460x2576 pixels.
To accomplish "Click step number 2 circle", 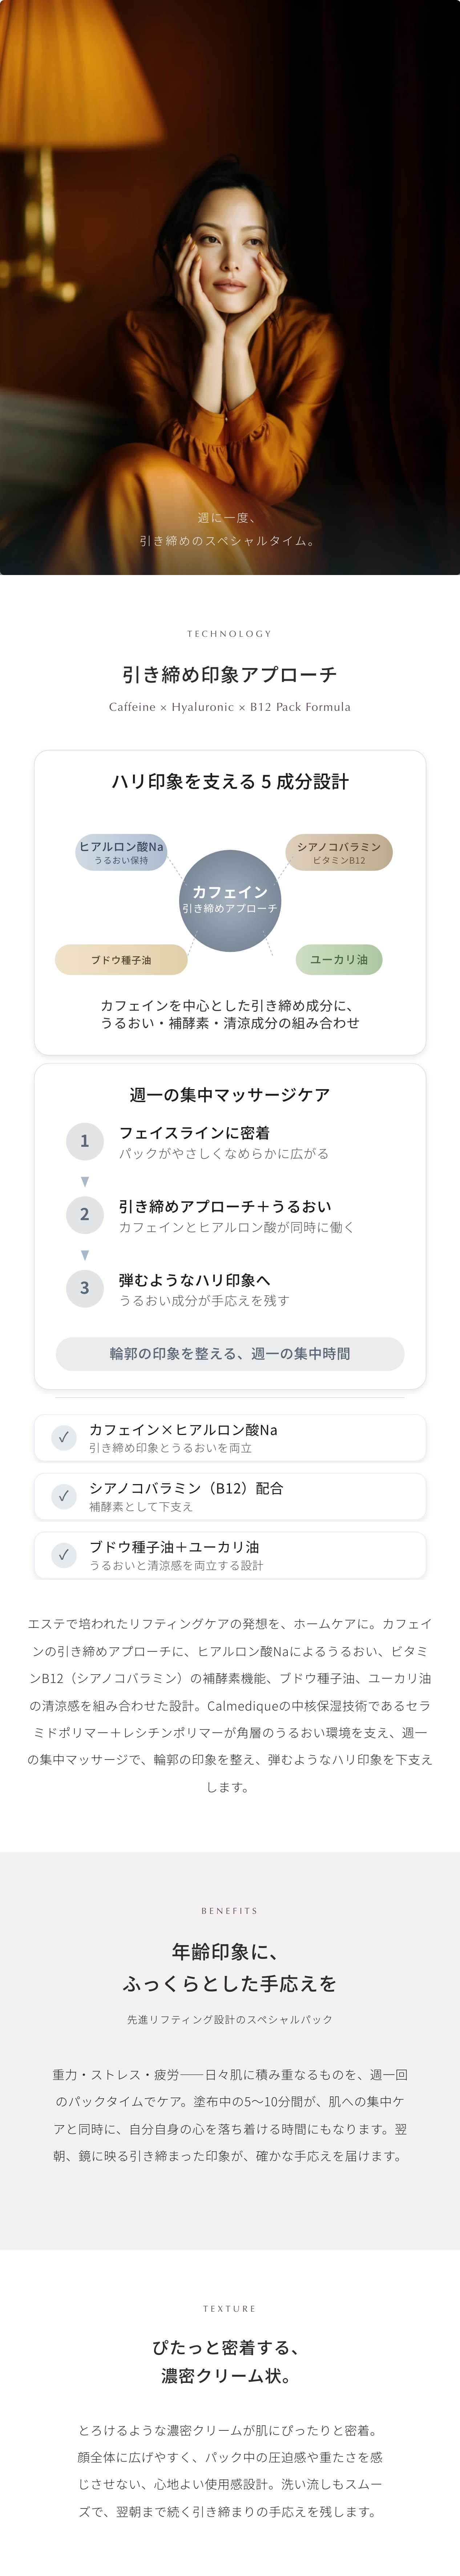I will [85, 1214].
